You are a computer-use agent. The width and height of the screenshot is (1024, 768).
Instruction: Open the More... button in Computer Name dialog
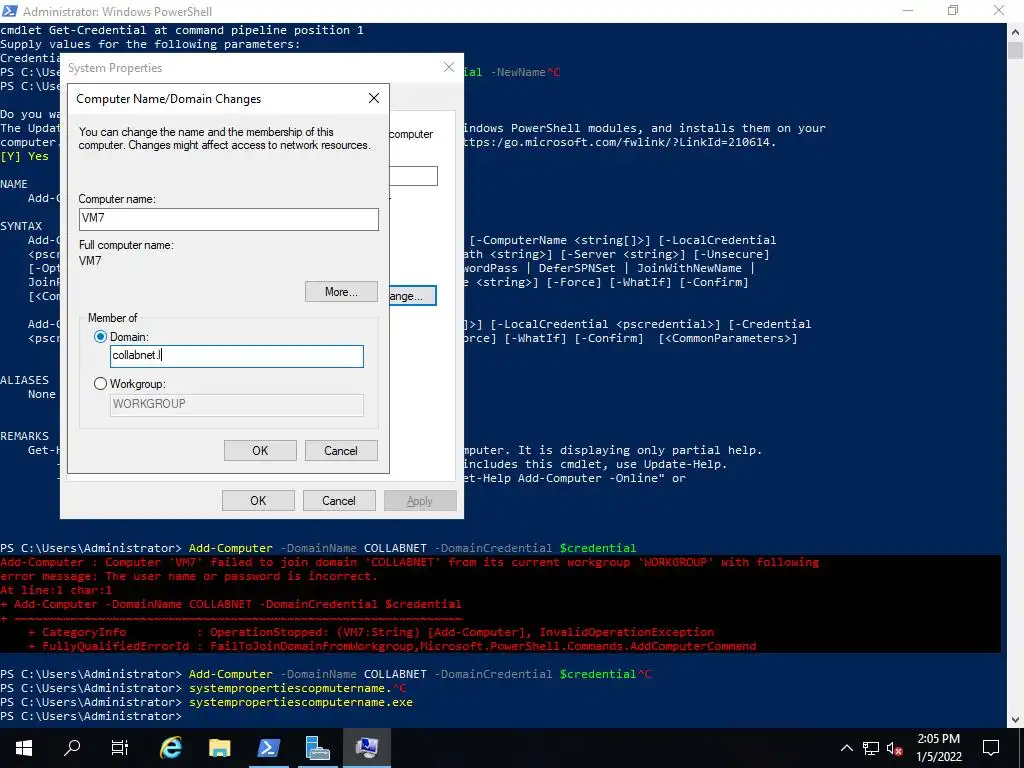coord(341,291)
